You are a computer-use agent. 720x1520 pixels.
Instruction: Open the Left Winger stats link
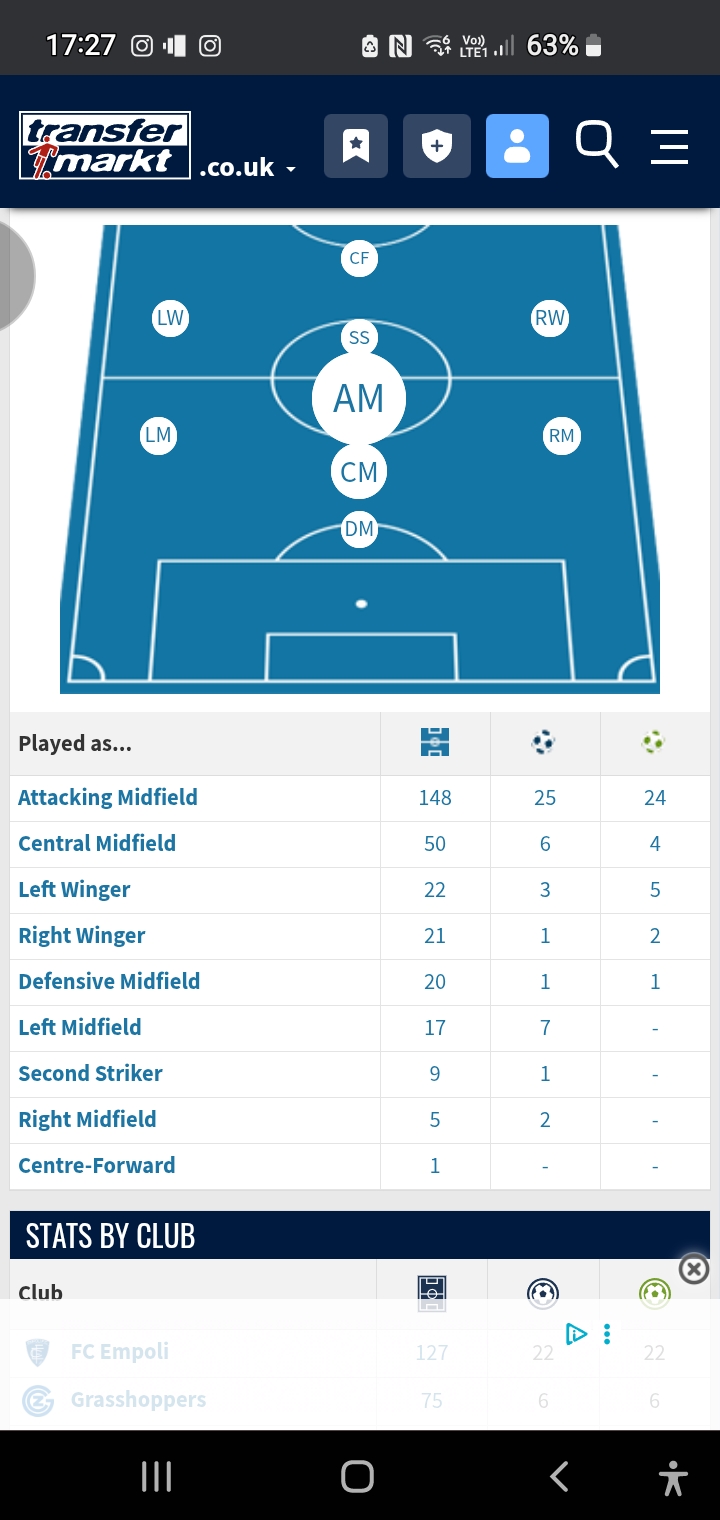tap(74, 889)
